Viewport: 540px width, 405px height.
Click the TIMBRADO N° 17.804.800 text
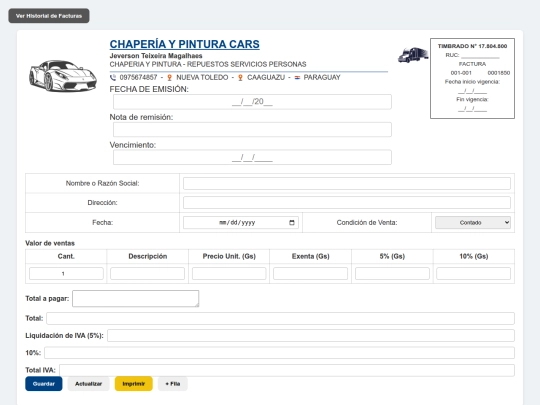[472, 46]
